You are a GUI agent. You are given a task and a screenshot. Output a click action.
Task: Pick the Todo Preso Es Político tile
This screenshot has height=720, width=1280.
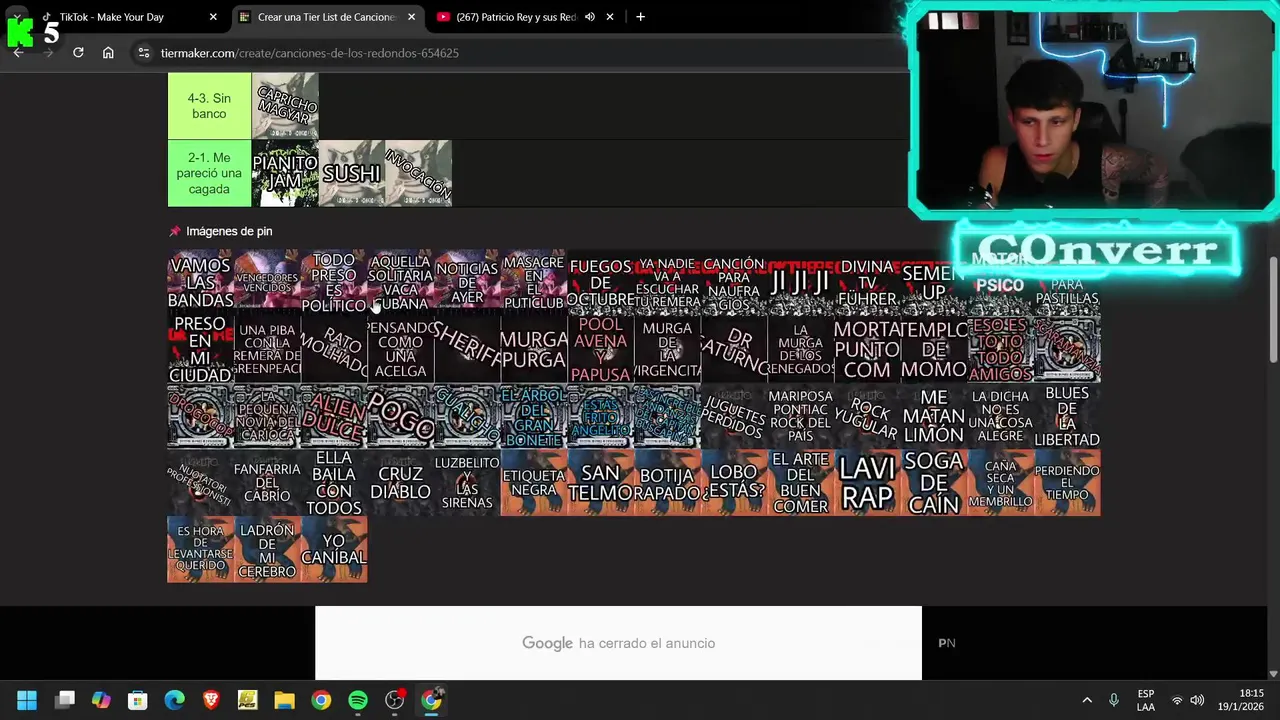point(334,282)
